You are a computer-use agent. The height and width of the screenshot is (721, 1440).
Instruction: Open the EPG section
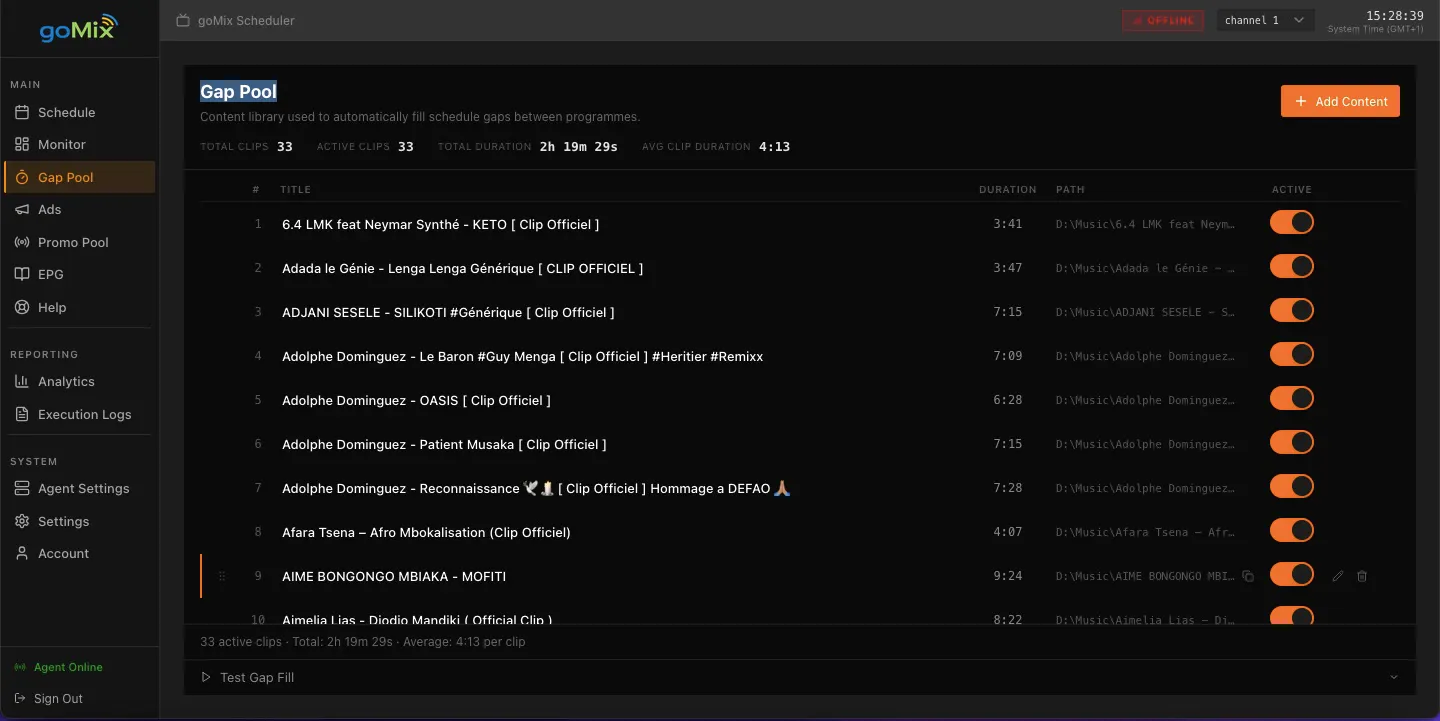point(79,274)
